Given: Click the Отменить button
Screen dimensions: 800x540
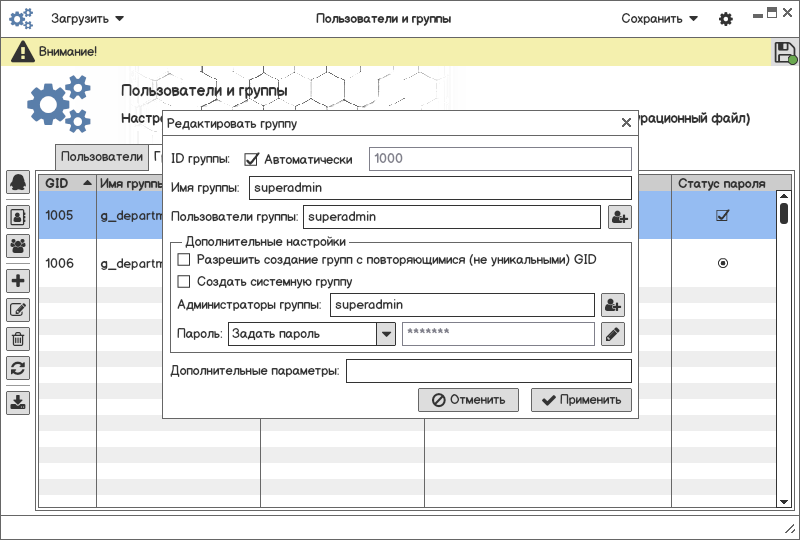Looking at the screenshot, I should [x=468, y=400].
